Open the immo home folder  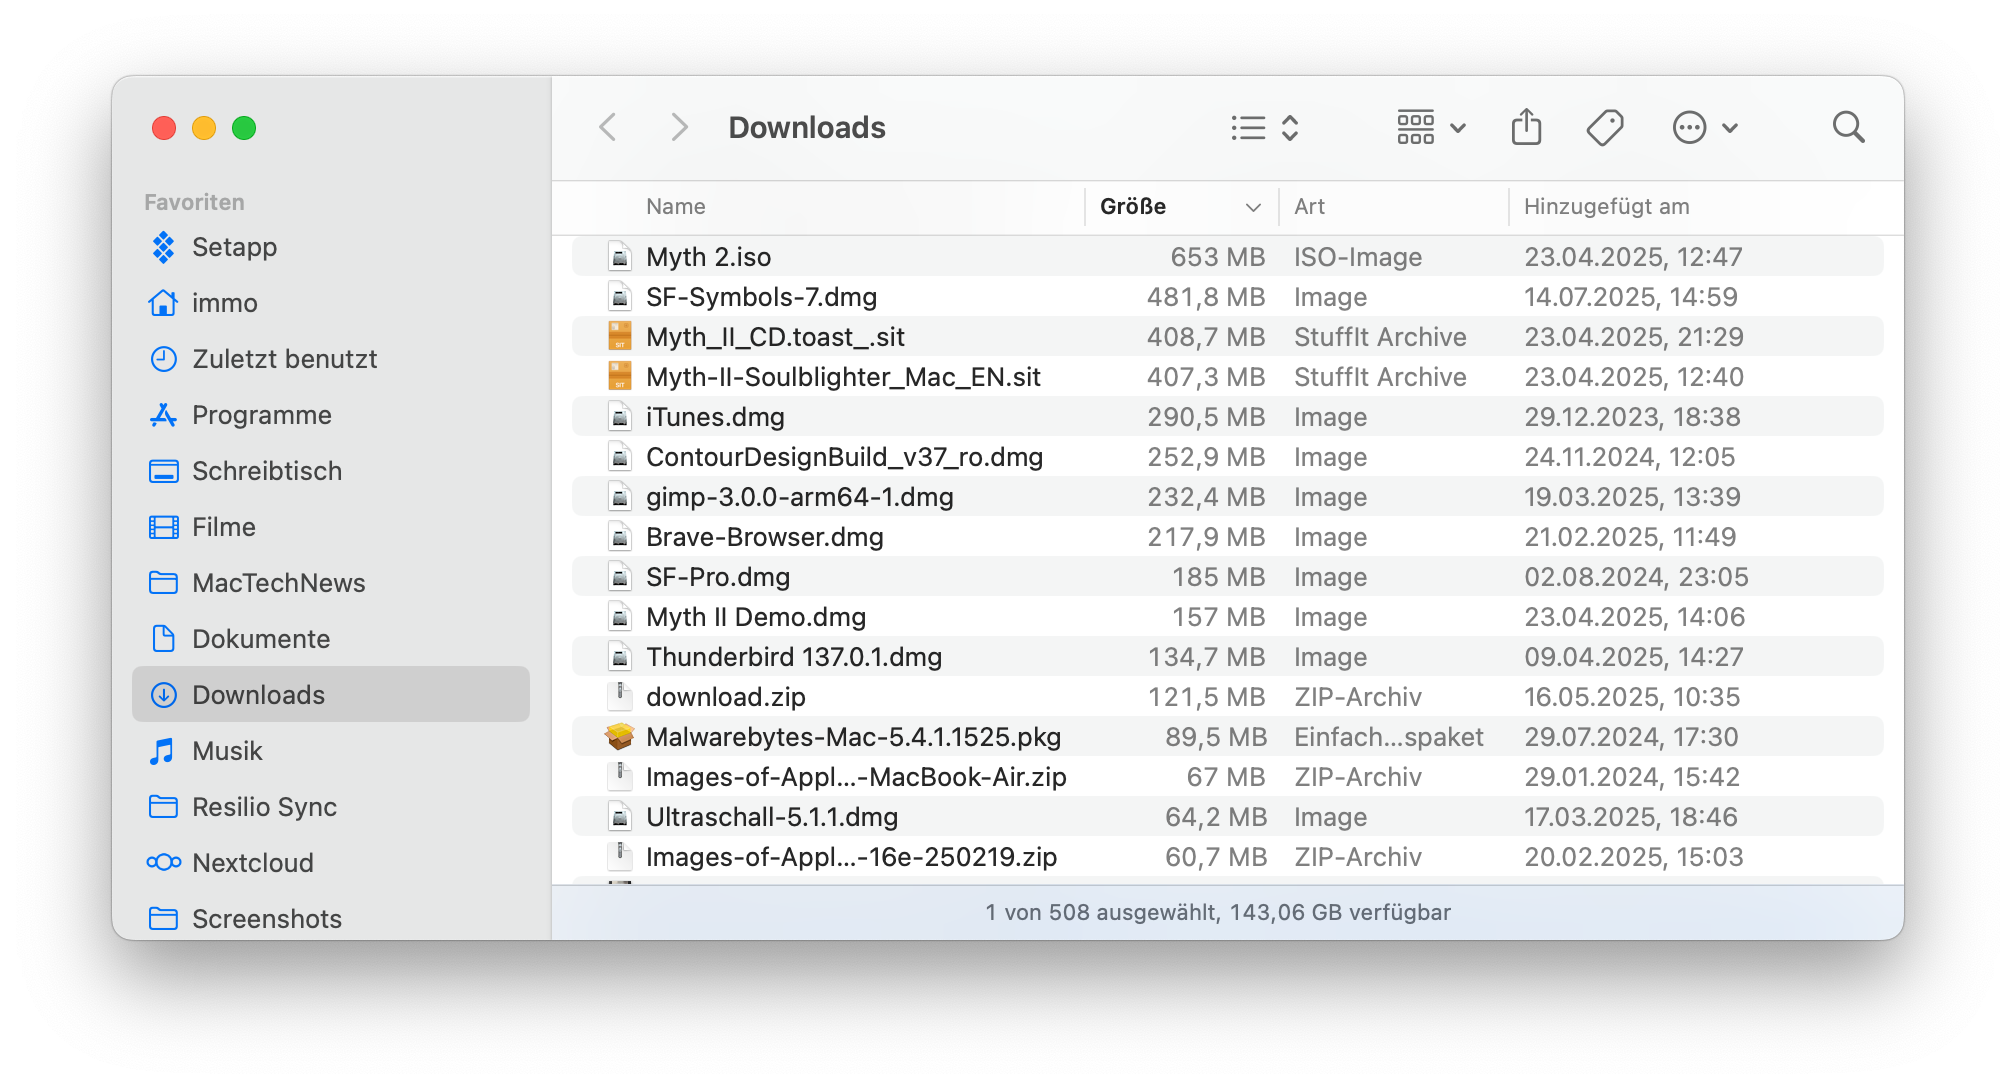331,303
